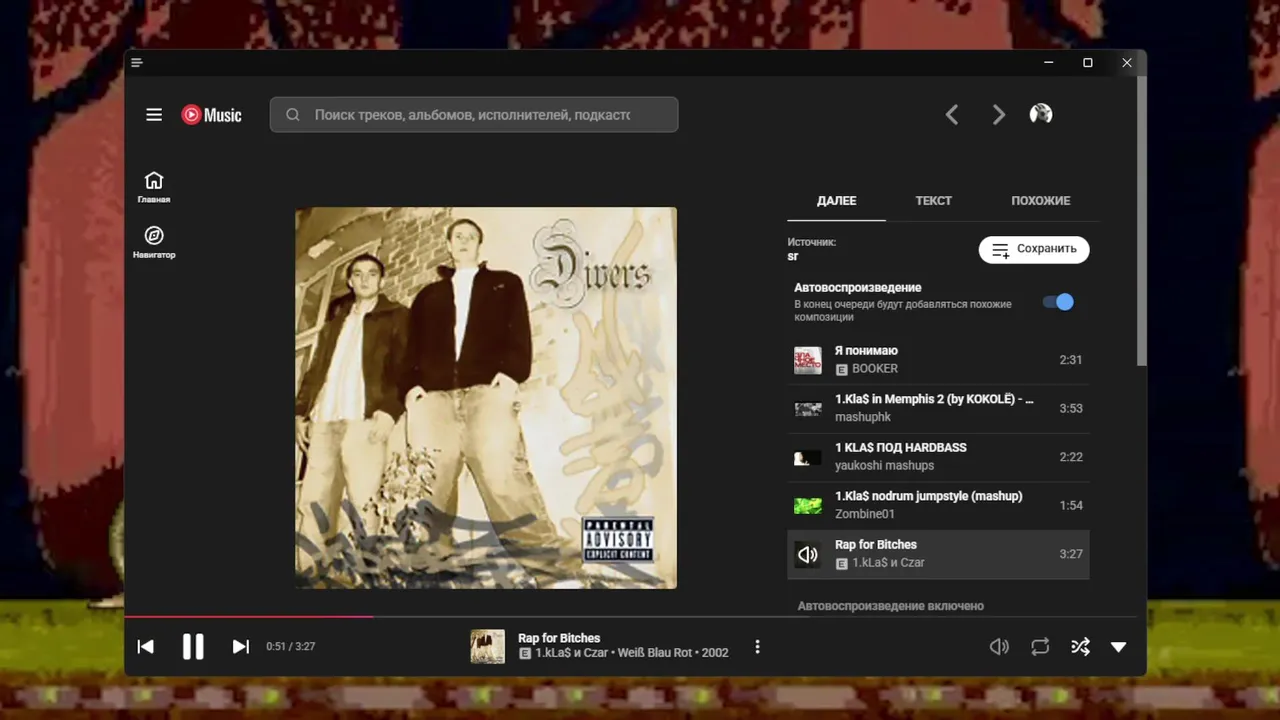Skip to previous track
The width and height of the screenshot is (1280, 720).
145,647
